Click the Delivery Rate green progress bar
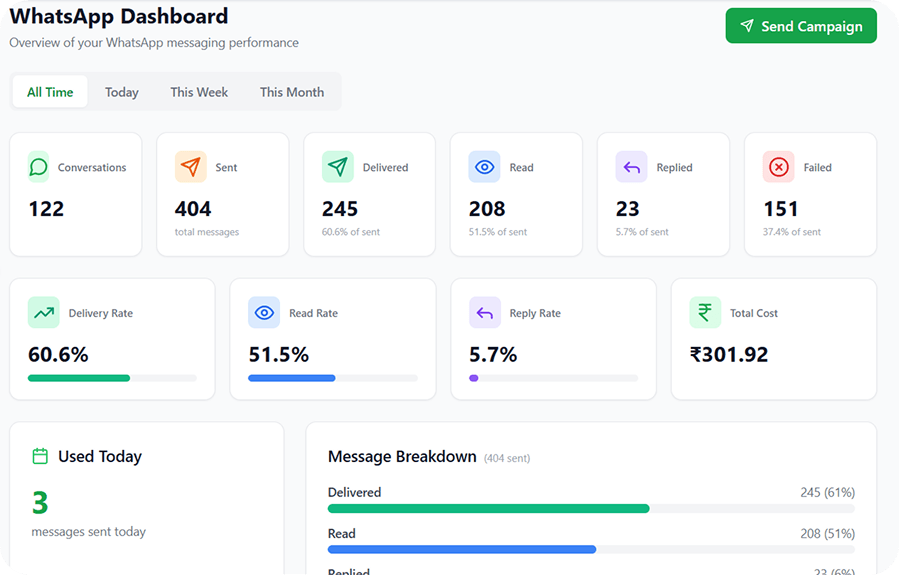The image size is (900, 575). 112,378
